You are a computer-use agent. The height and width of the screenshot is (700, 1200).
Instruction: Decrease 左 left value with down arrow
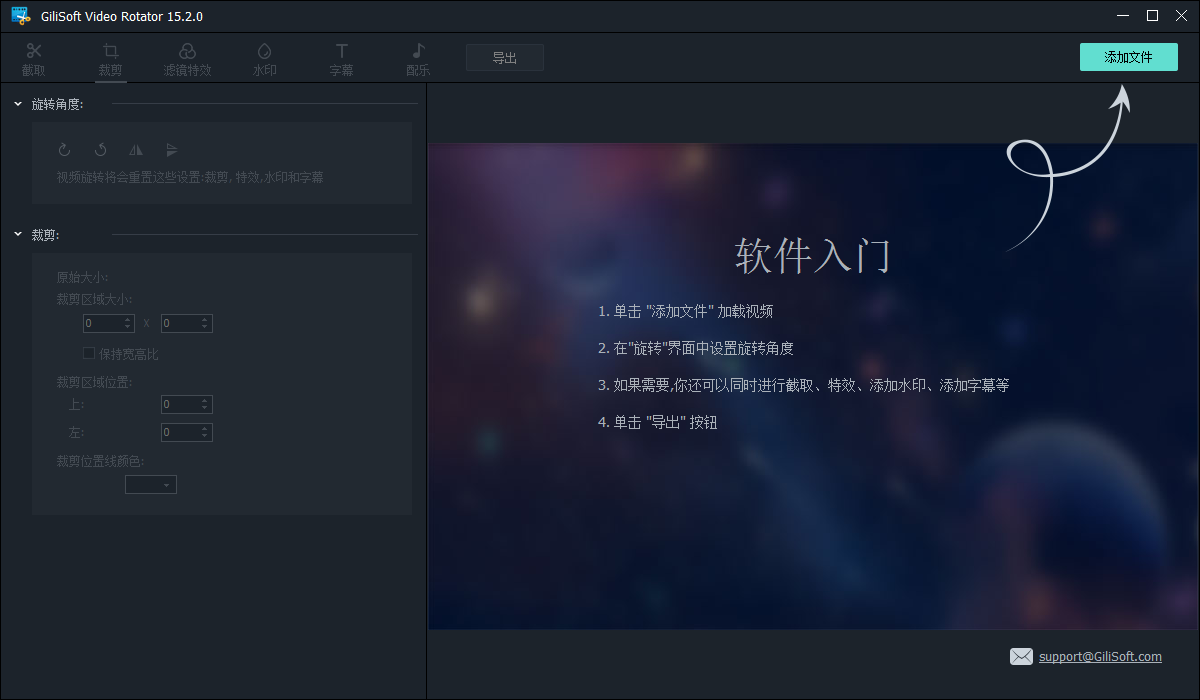(205, 436)
